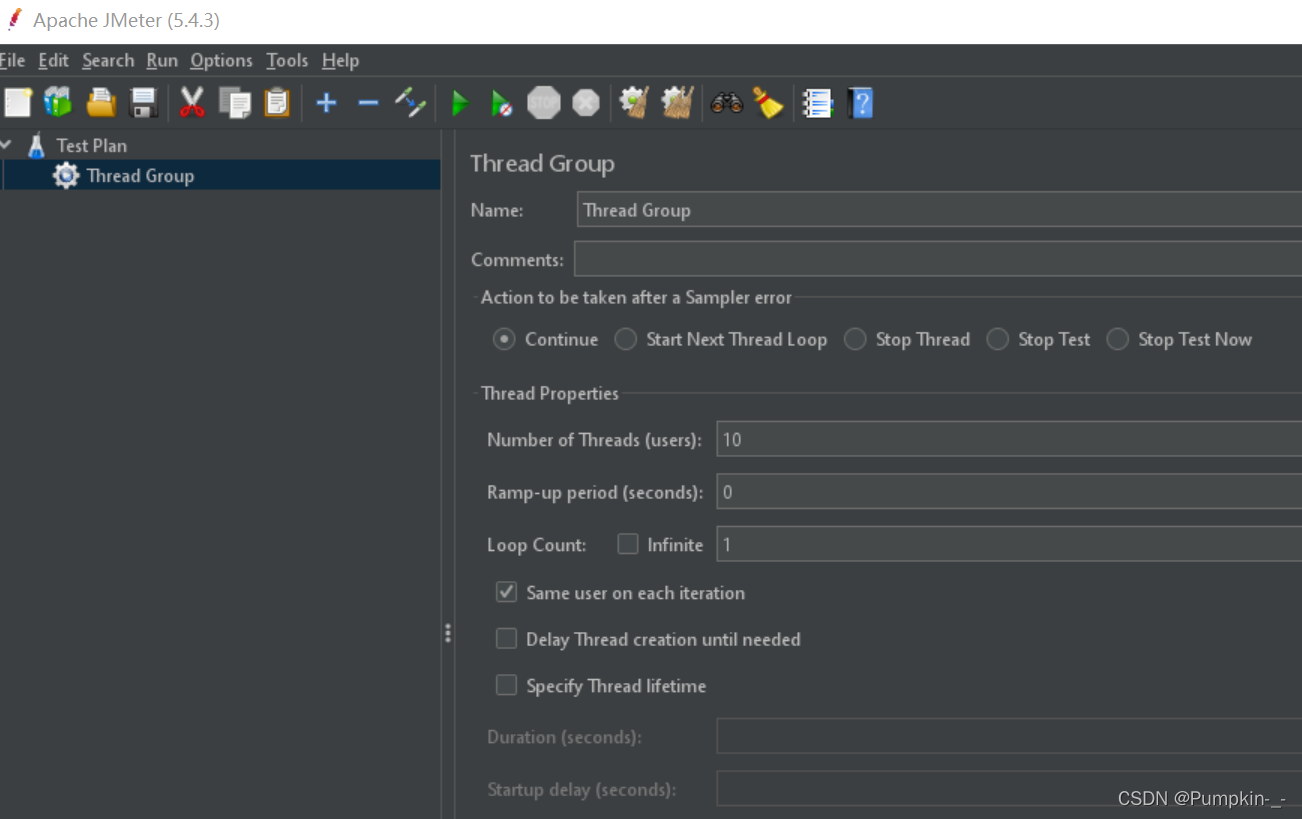
Task: Check Specify Thread lifetime
Action: pyautogui.click(x=507, y=685)
